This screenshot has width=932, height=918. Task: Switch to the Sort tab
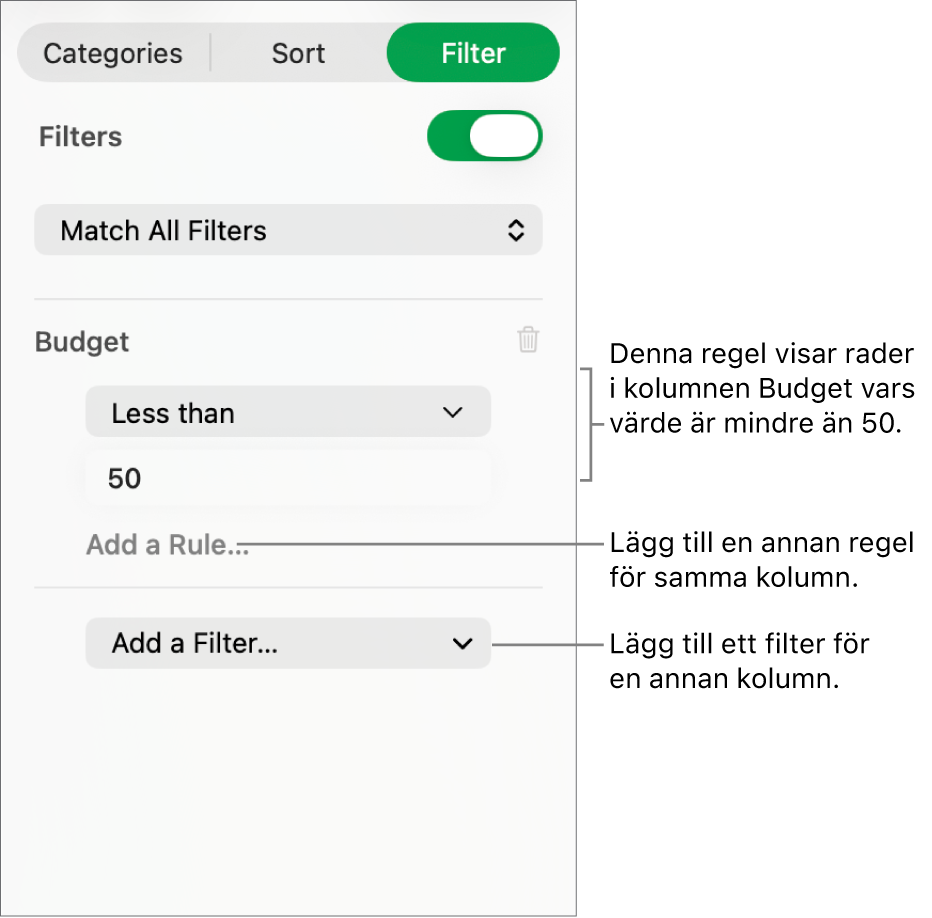coord(298,53)
